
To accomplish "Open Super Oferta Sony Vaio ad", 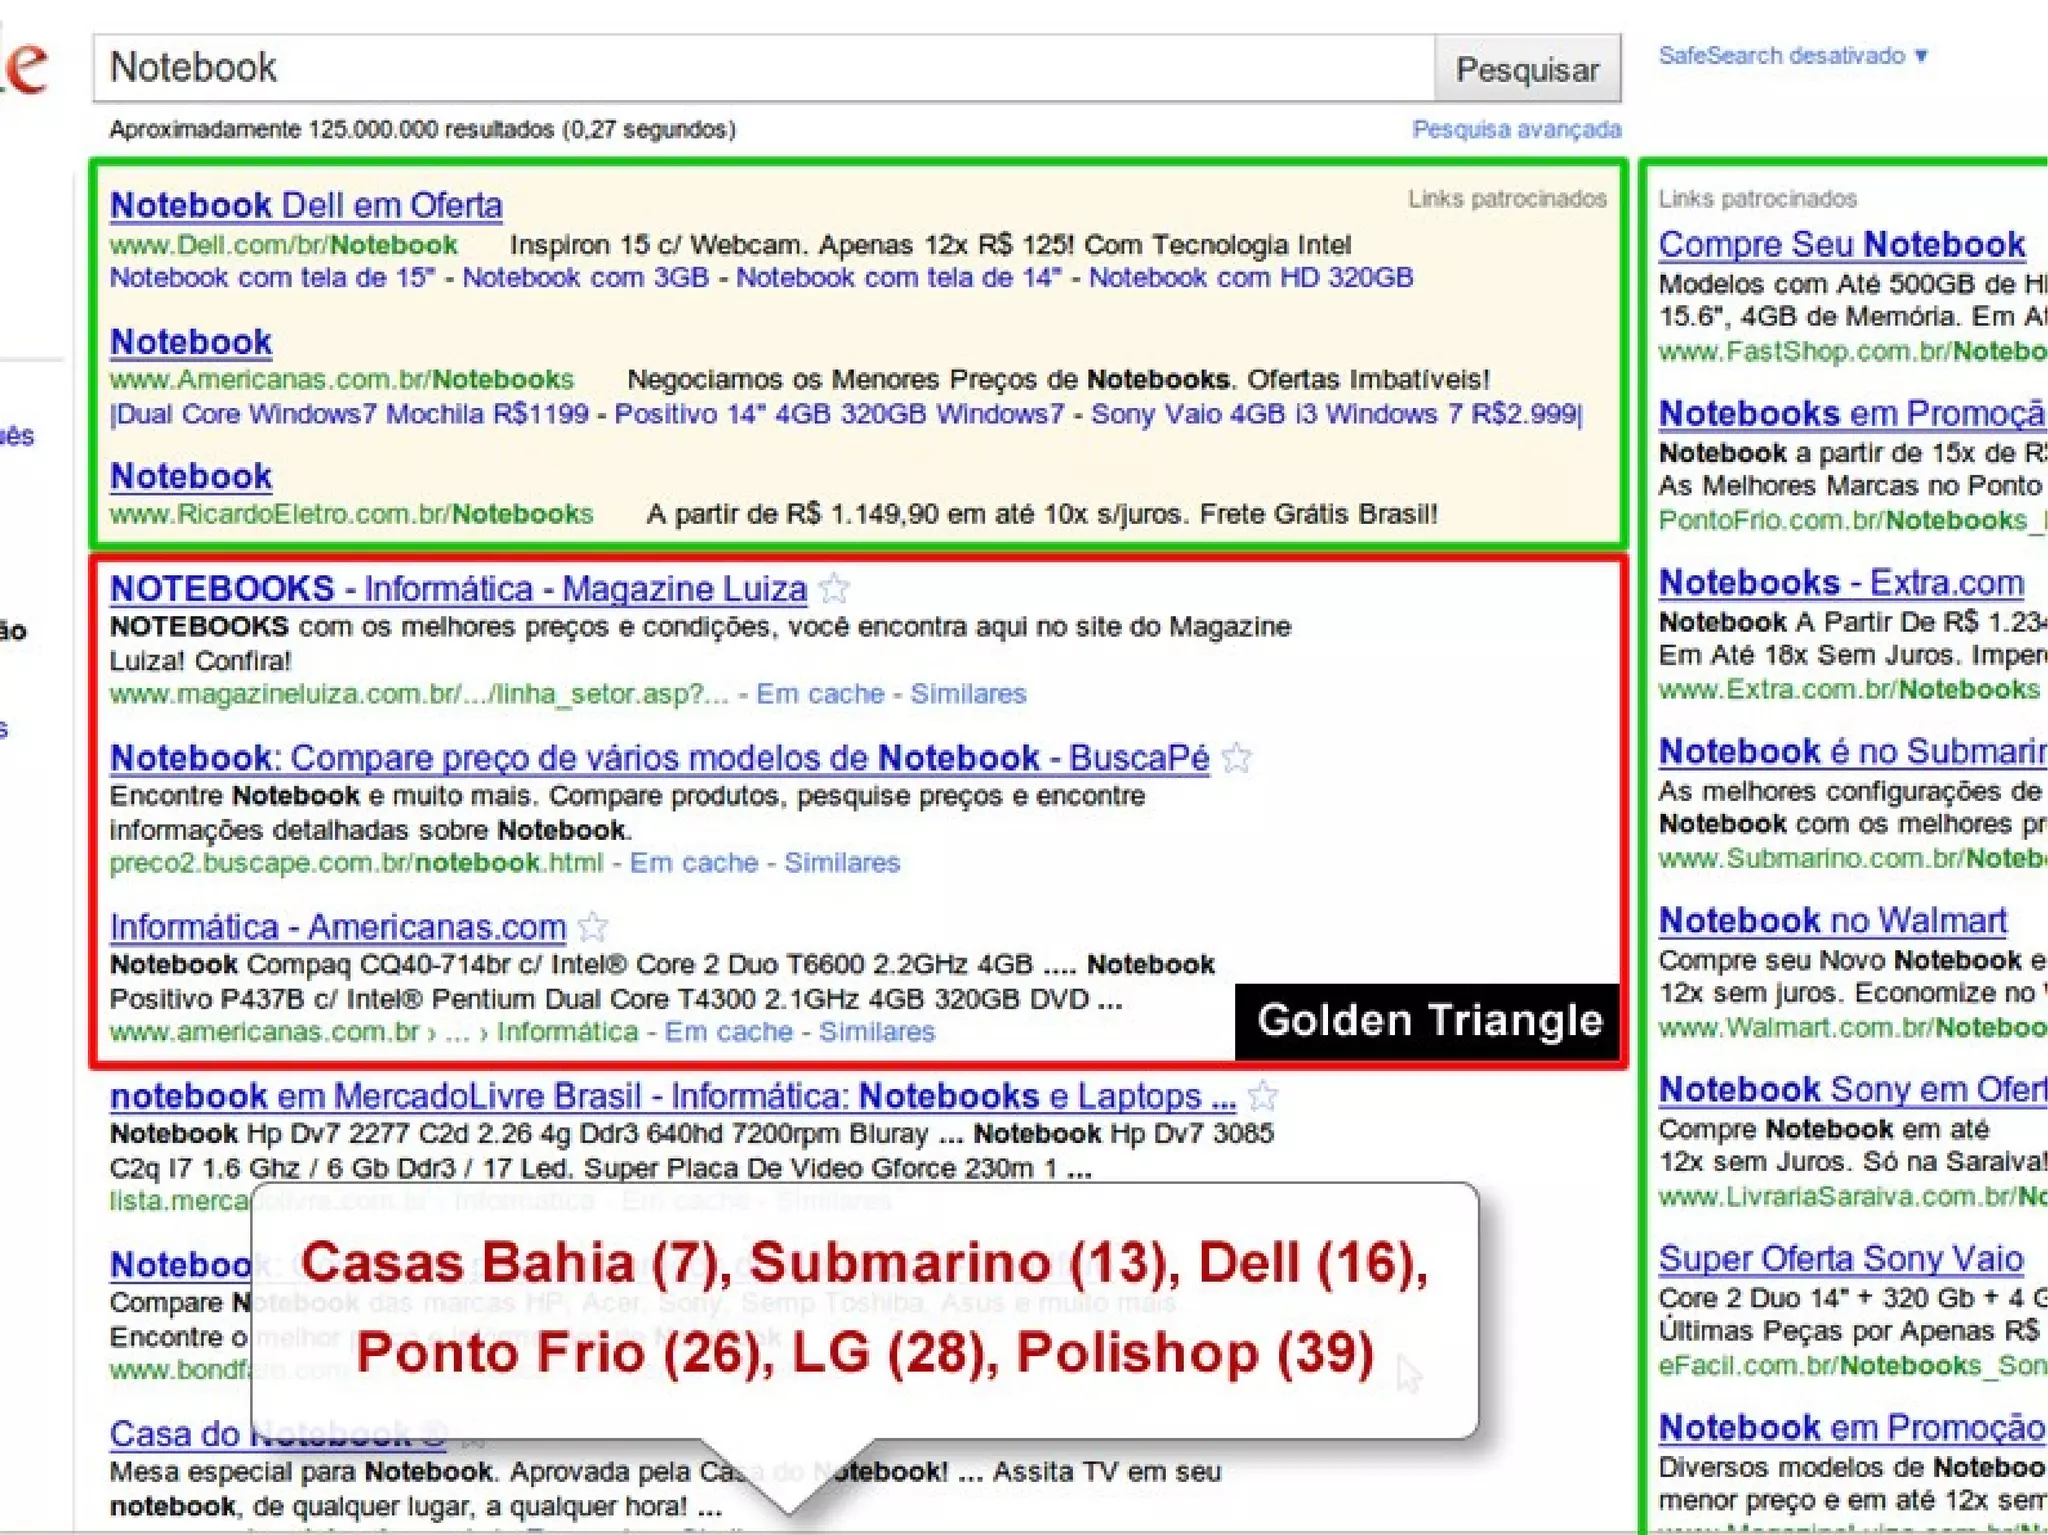I will [1840, 1258].
